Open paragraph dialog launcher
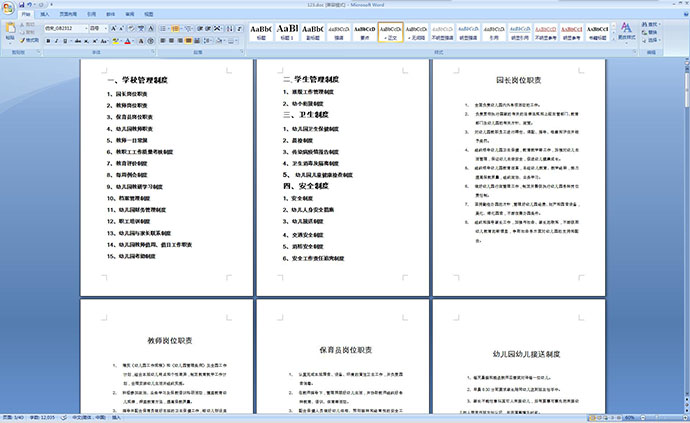Screen dimensions: 690x423 click(x=241, y=51)
